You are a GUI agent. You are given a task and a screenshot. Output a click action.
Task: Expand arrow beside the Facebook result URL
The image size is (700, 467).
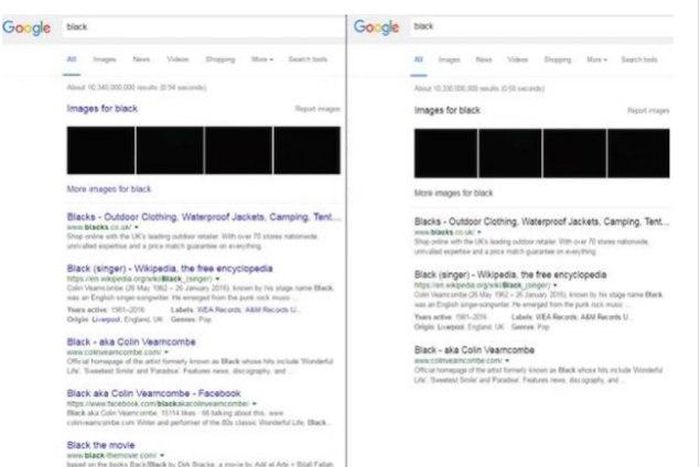[x=254, y=404]
